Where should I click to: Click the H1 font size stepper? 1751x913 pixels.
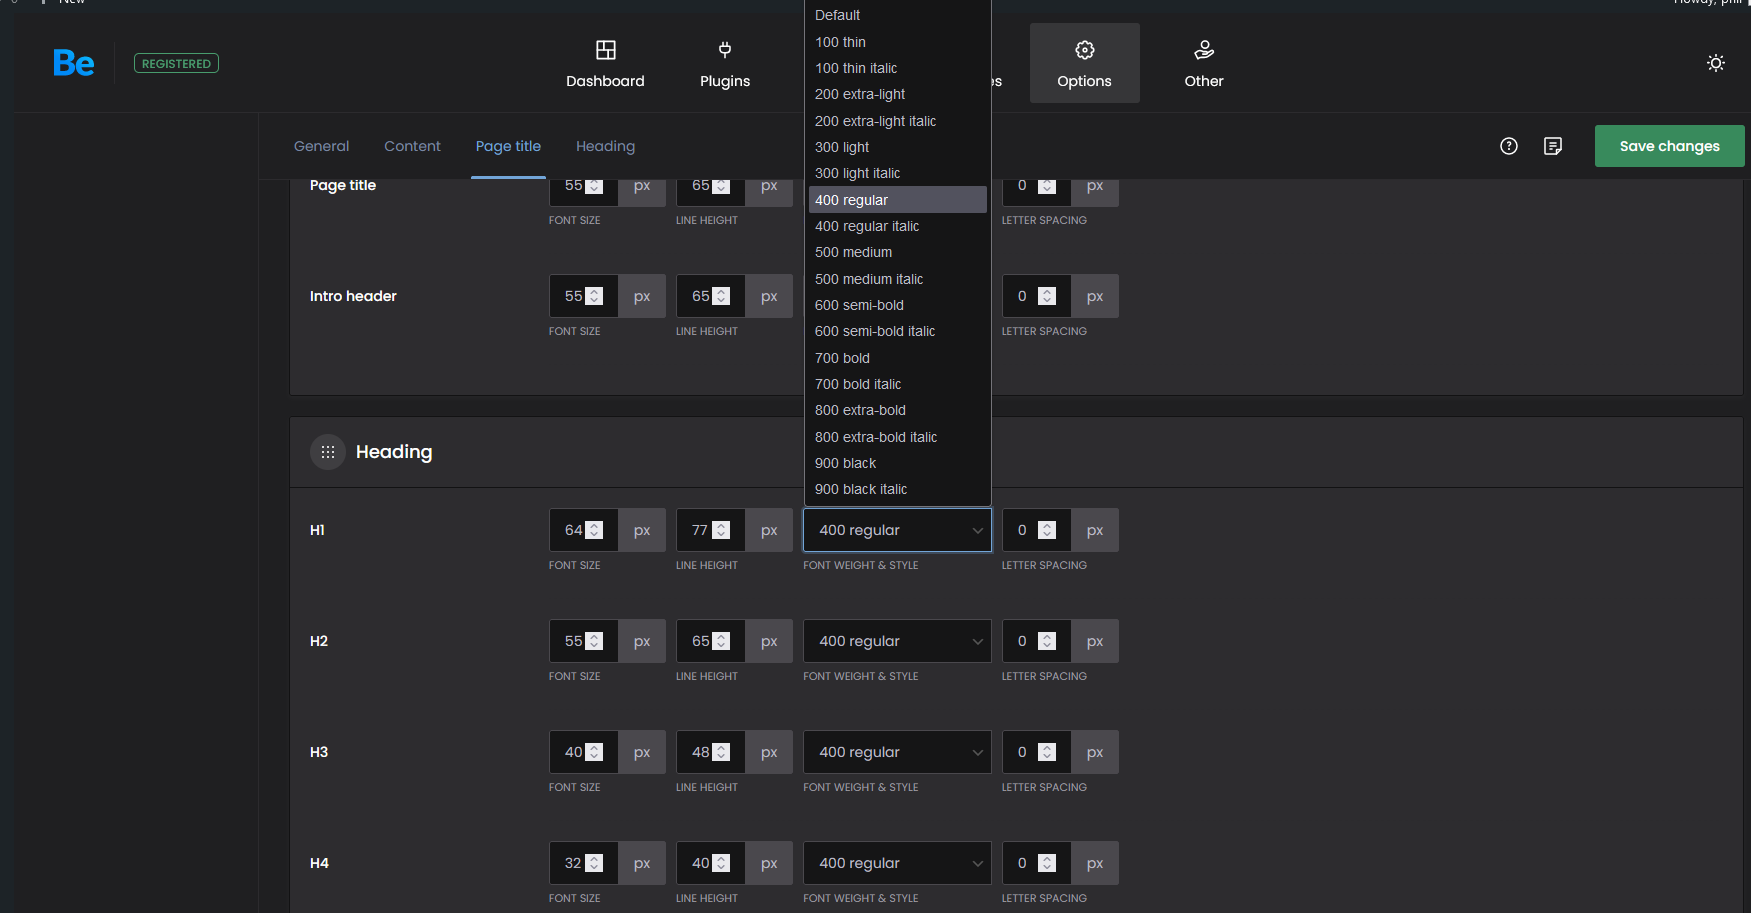(x=594, y=530)
